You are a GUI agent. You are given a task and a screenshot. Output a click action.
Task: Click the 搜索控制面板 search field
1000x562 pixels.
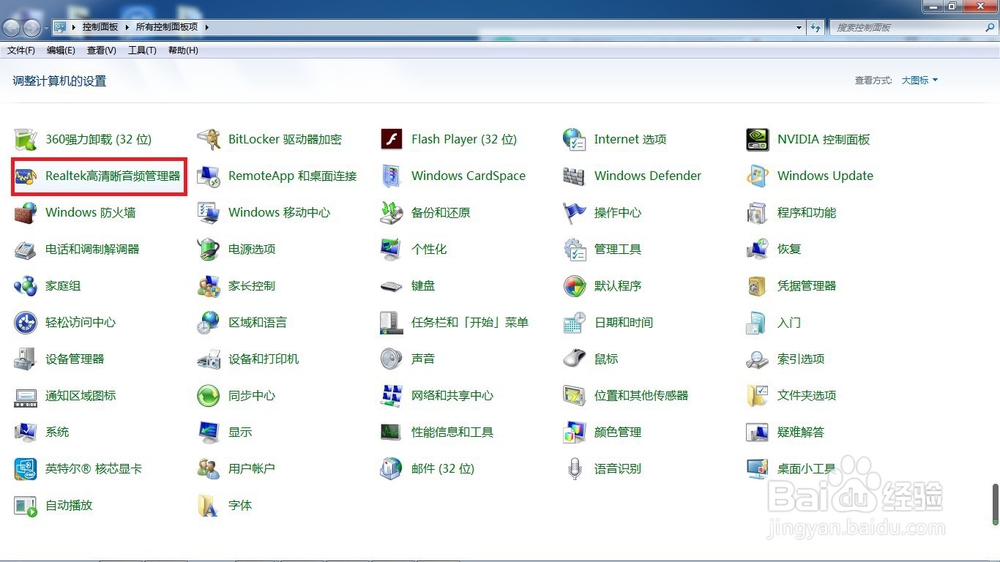[x=912, y=27]
